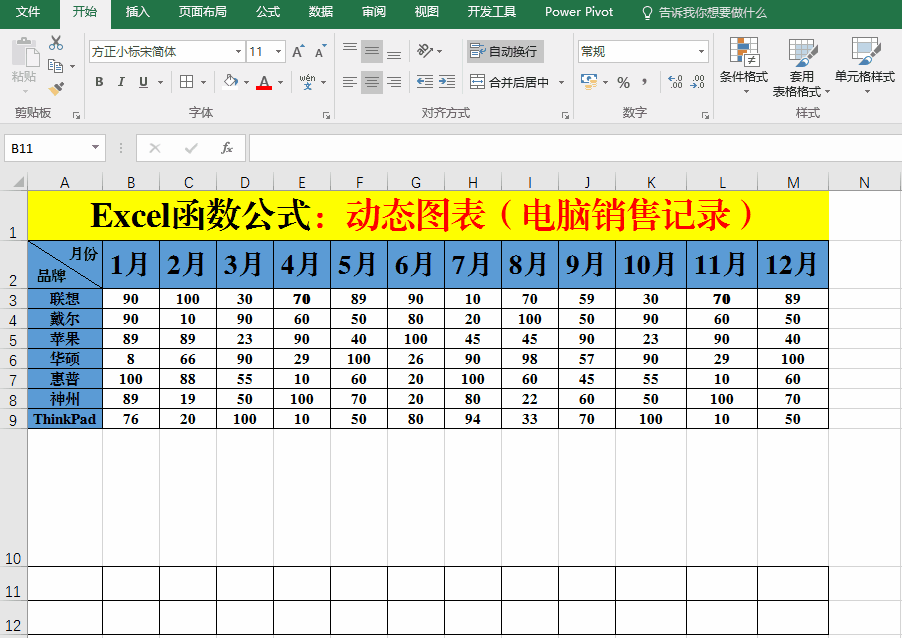
Task: Open Conditional Formatting (条件格式)
Action: pos(744,66)
